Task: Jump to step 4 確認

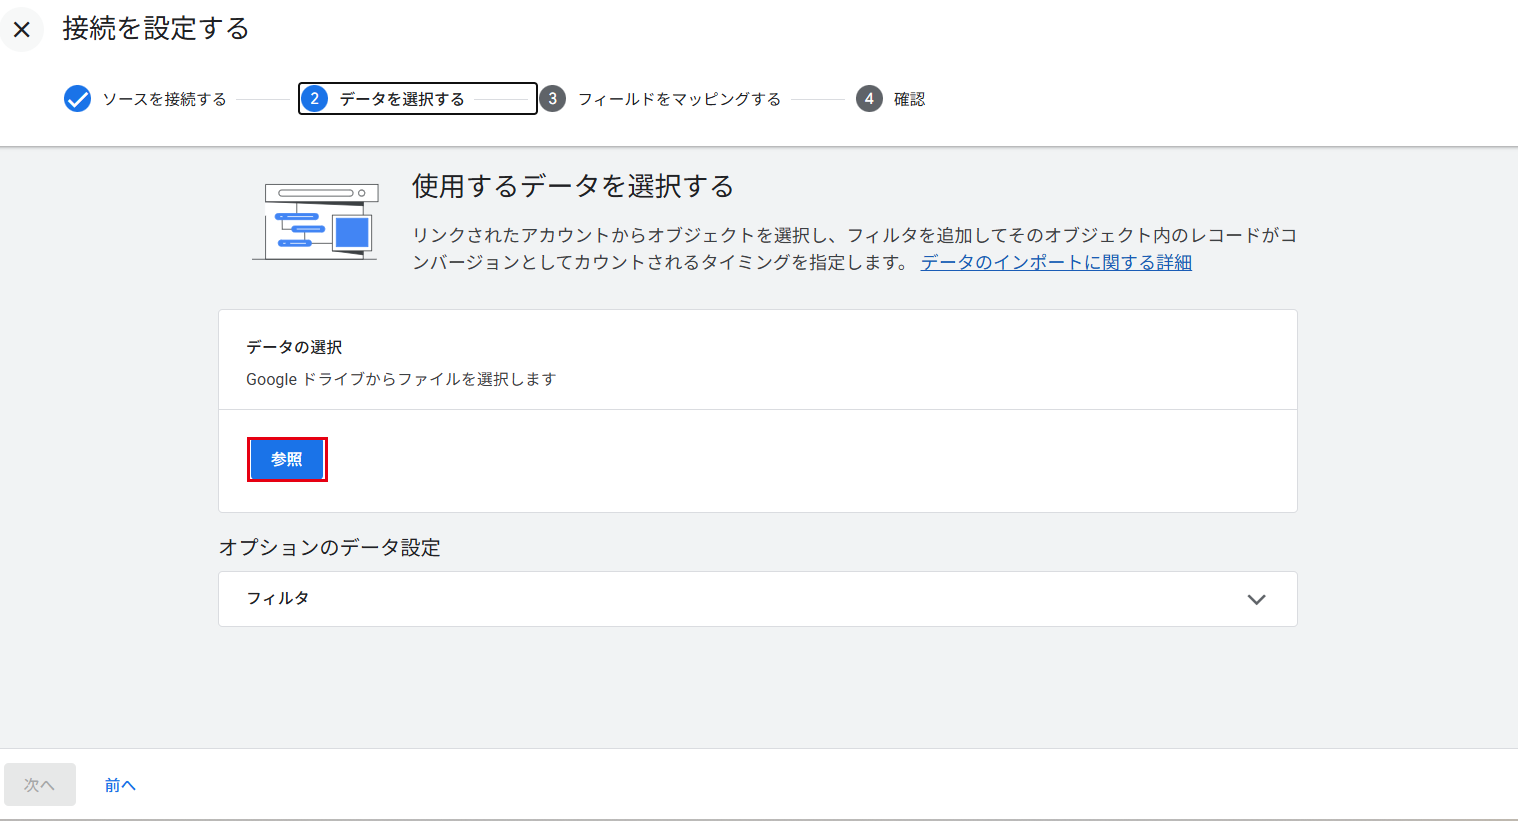Action: 891,99
